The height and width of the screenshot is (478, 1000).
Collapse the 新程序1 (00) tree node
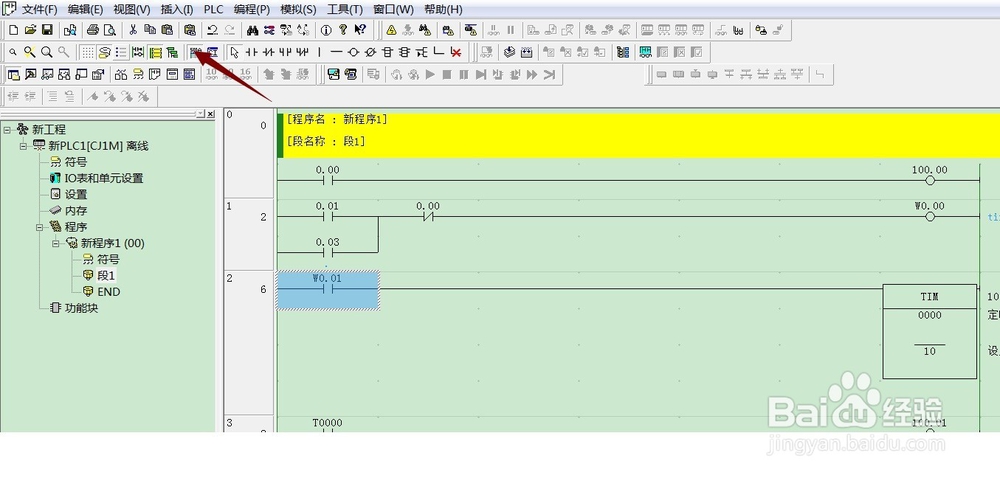click(55, 243)
